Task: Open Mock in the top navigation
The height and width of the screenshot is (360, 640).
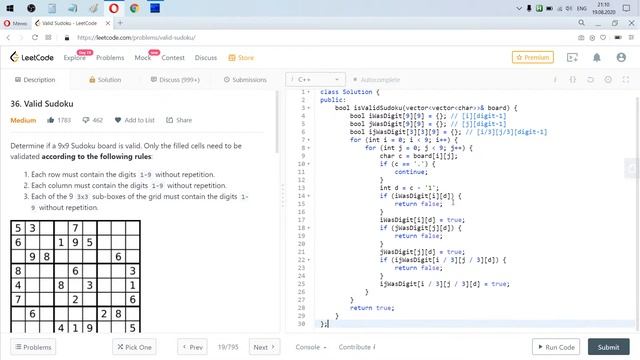Action: 143,58
